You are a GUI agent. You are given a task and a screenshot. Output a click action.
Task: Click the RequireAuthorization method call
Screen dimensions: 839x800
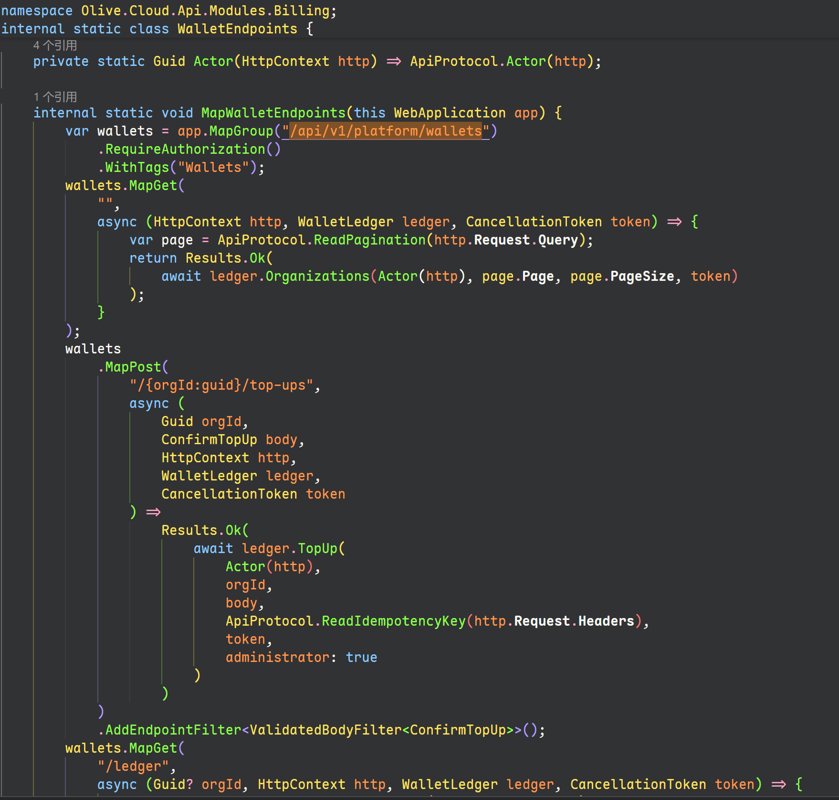click(x=185, y=149)
